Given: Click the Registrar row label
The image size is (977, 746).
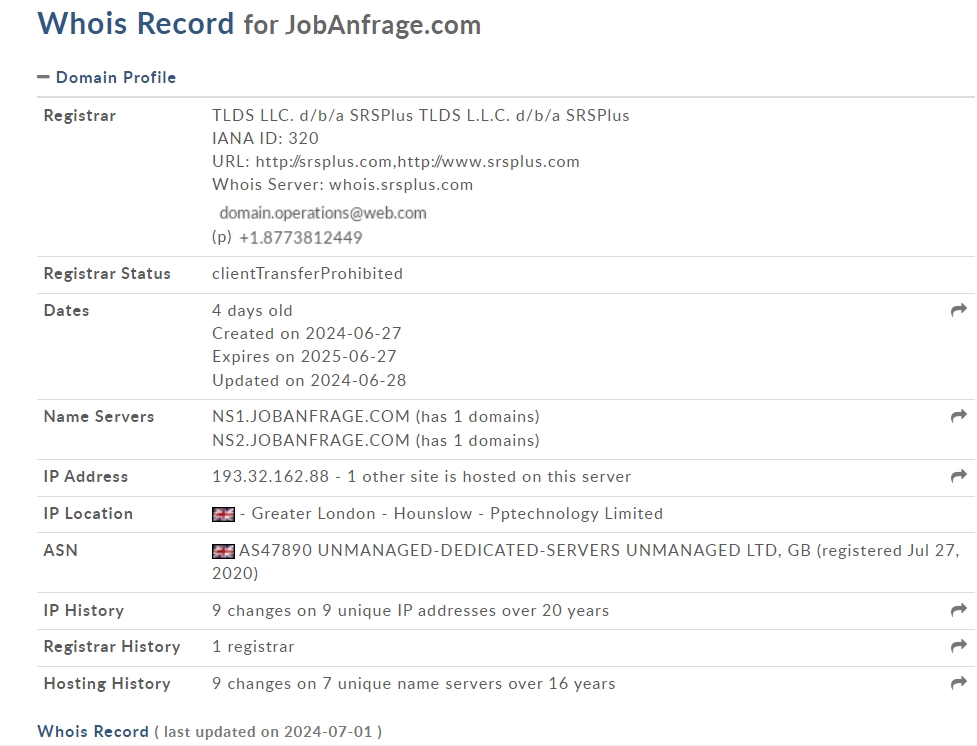Looking at the screenshot, I should pyautogui.click(x=80, y=116).
